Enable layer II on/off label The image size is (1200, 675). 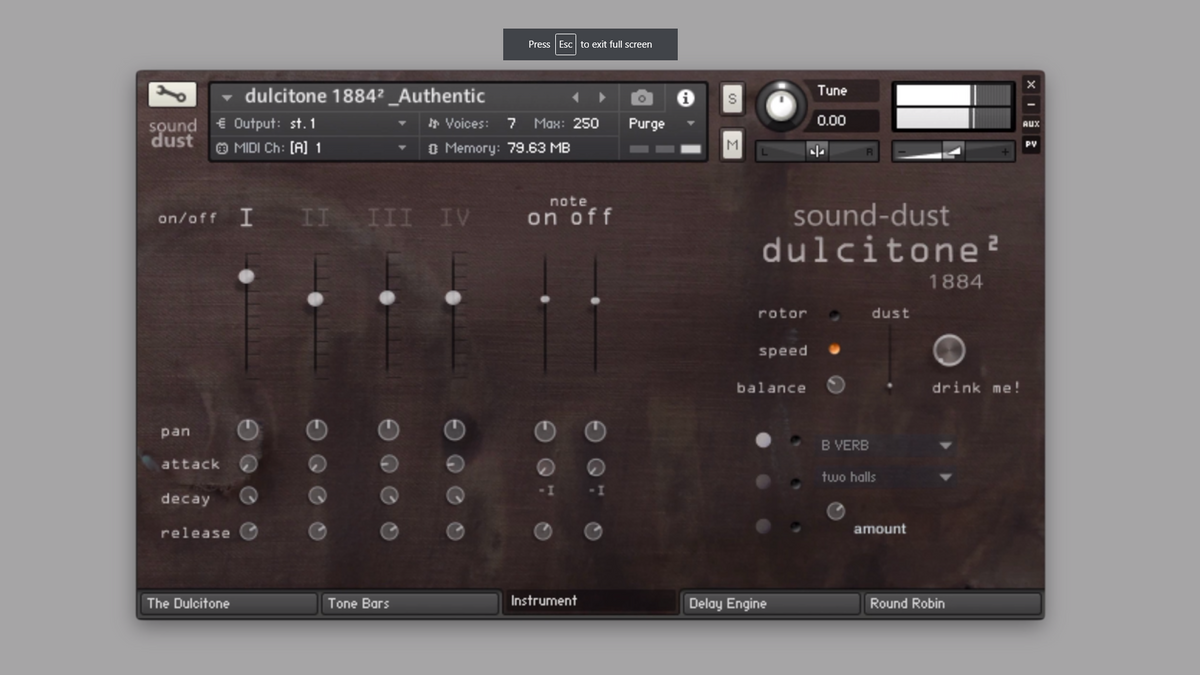coord(315,217)
